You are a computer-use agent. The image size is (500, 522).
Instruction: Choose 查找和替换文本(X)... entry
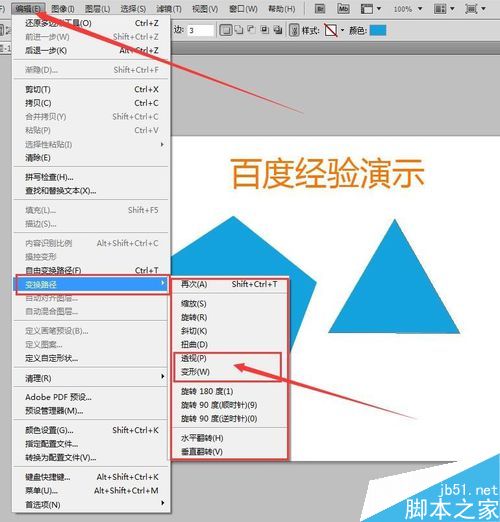[x=92, y=191]
